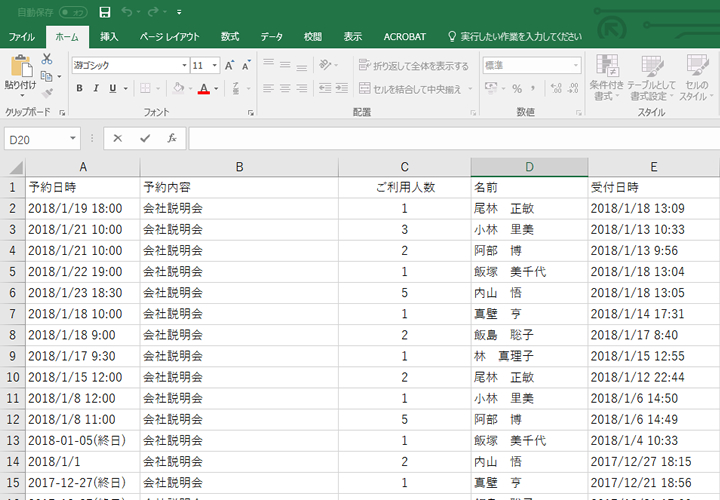Click the Increase Font Size icon

point(230,65)
